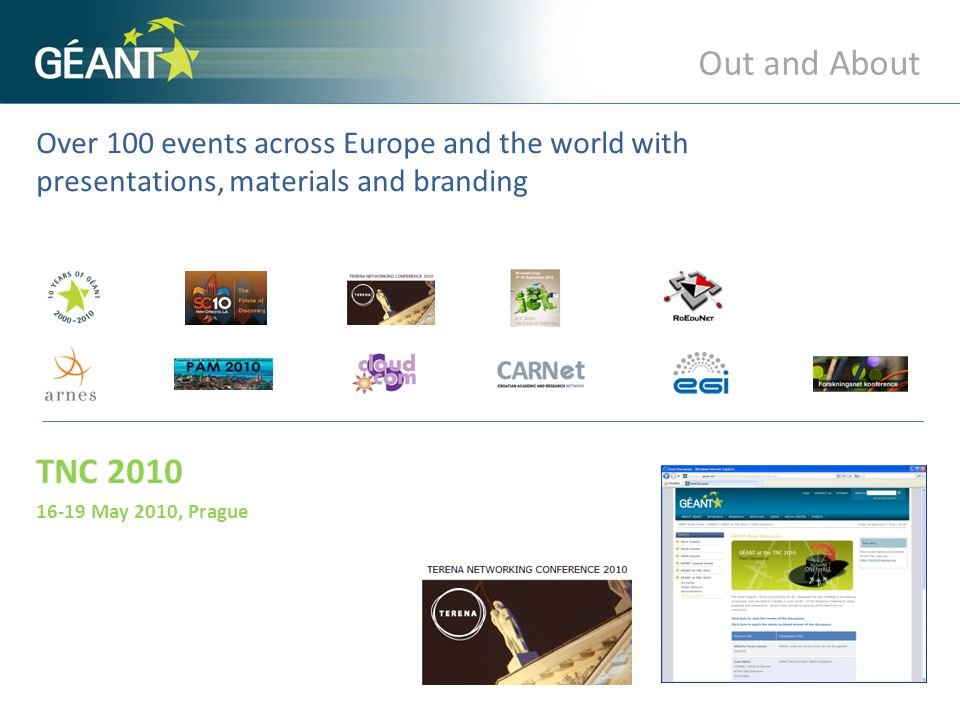Select the ICT 2010 event logo
This screenshot has height=720, width=960.
(x=535, y=298)
